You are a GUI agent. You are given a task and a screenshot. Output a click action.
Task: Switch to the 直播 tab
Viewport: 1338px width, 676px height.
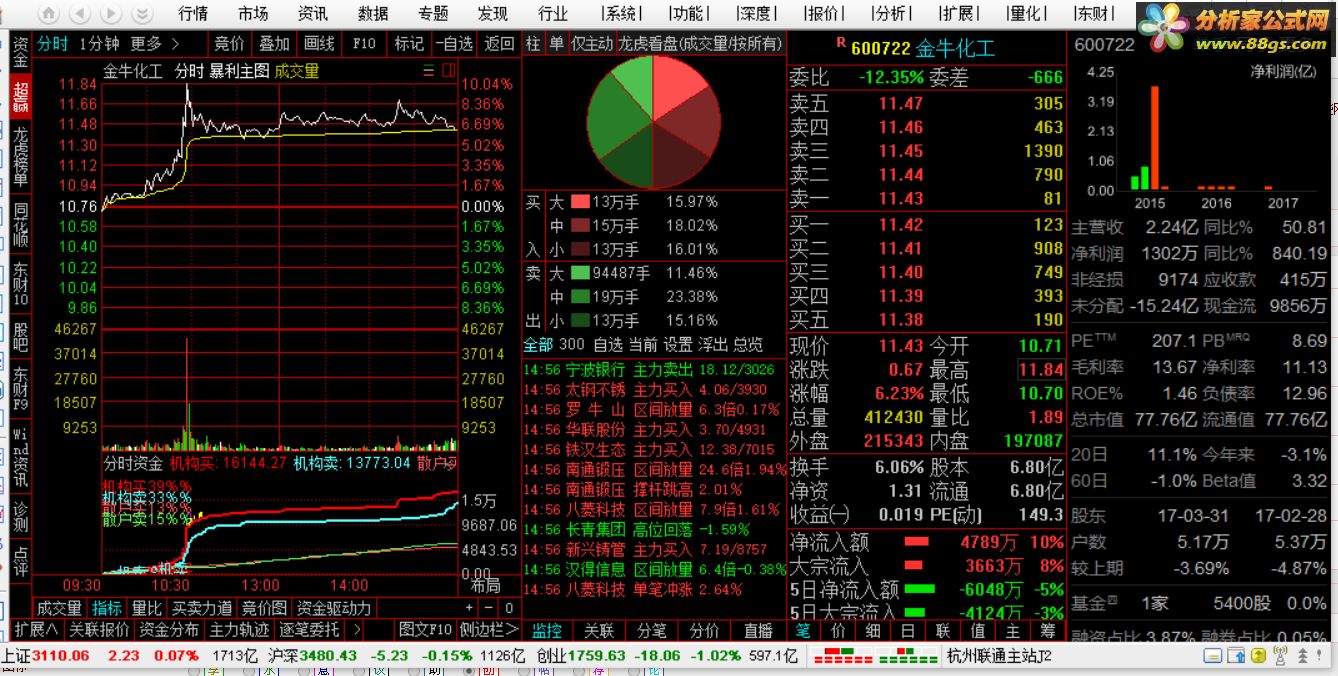(x=758, y=630)
